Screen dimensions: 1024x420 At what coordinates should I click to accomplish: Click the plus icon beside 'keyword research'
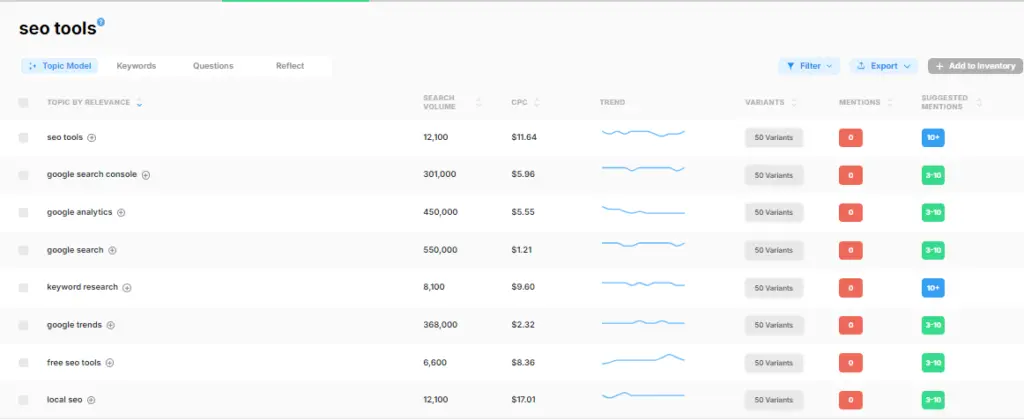[x=127, y=288]
